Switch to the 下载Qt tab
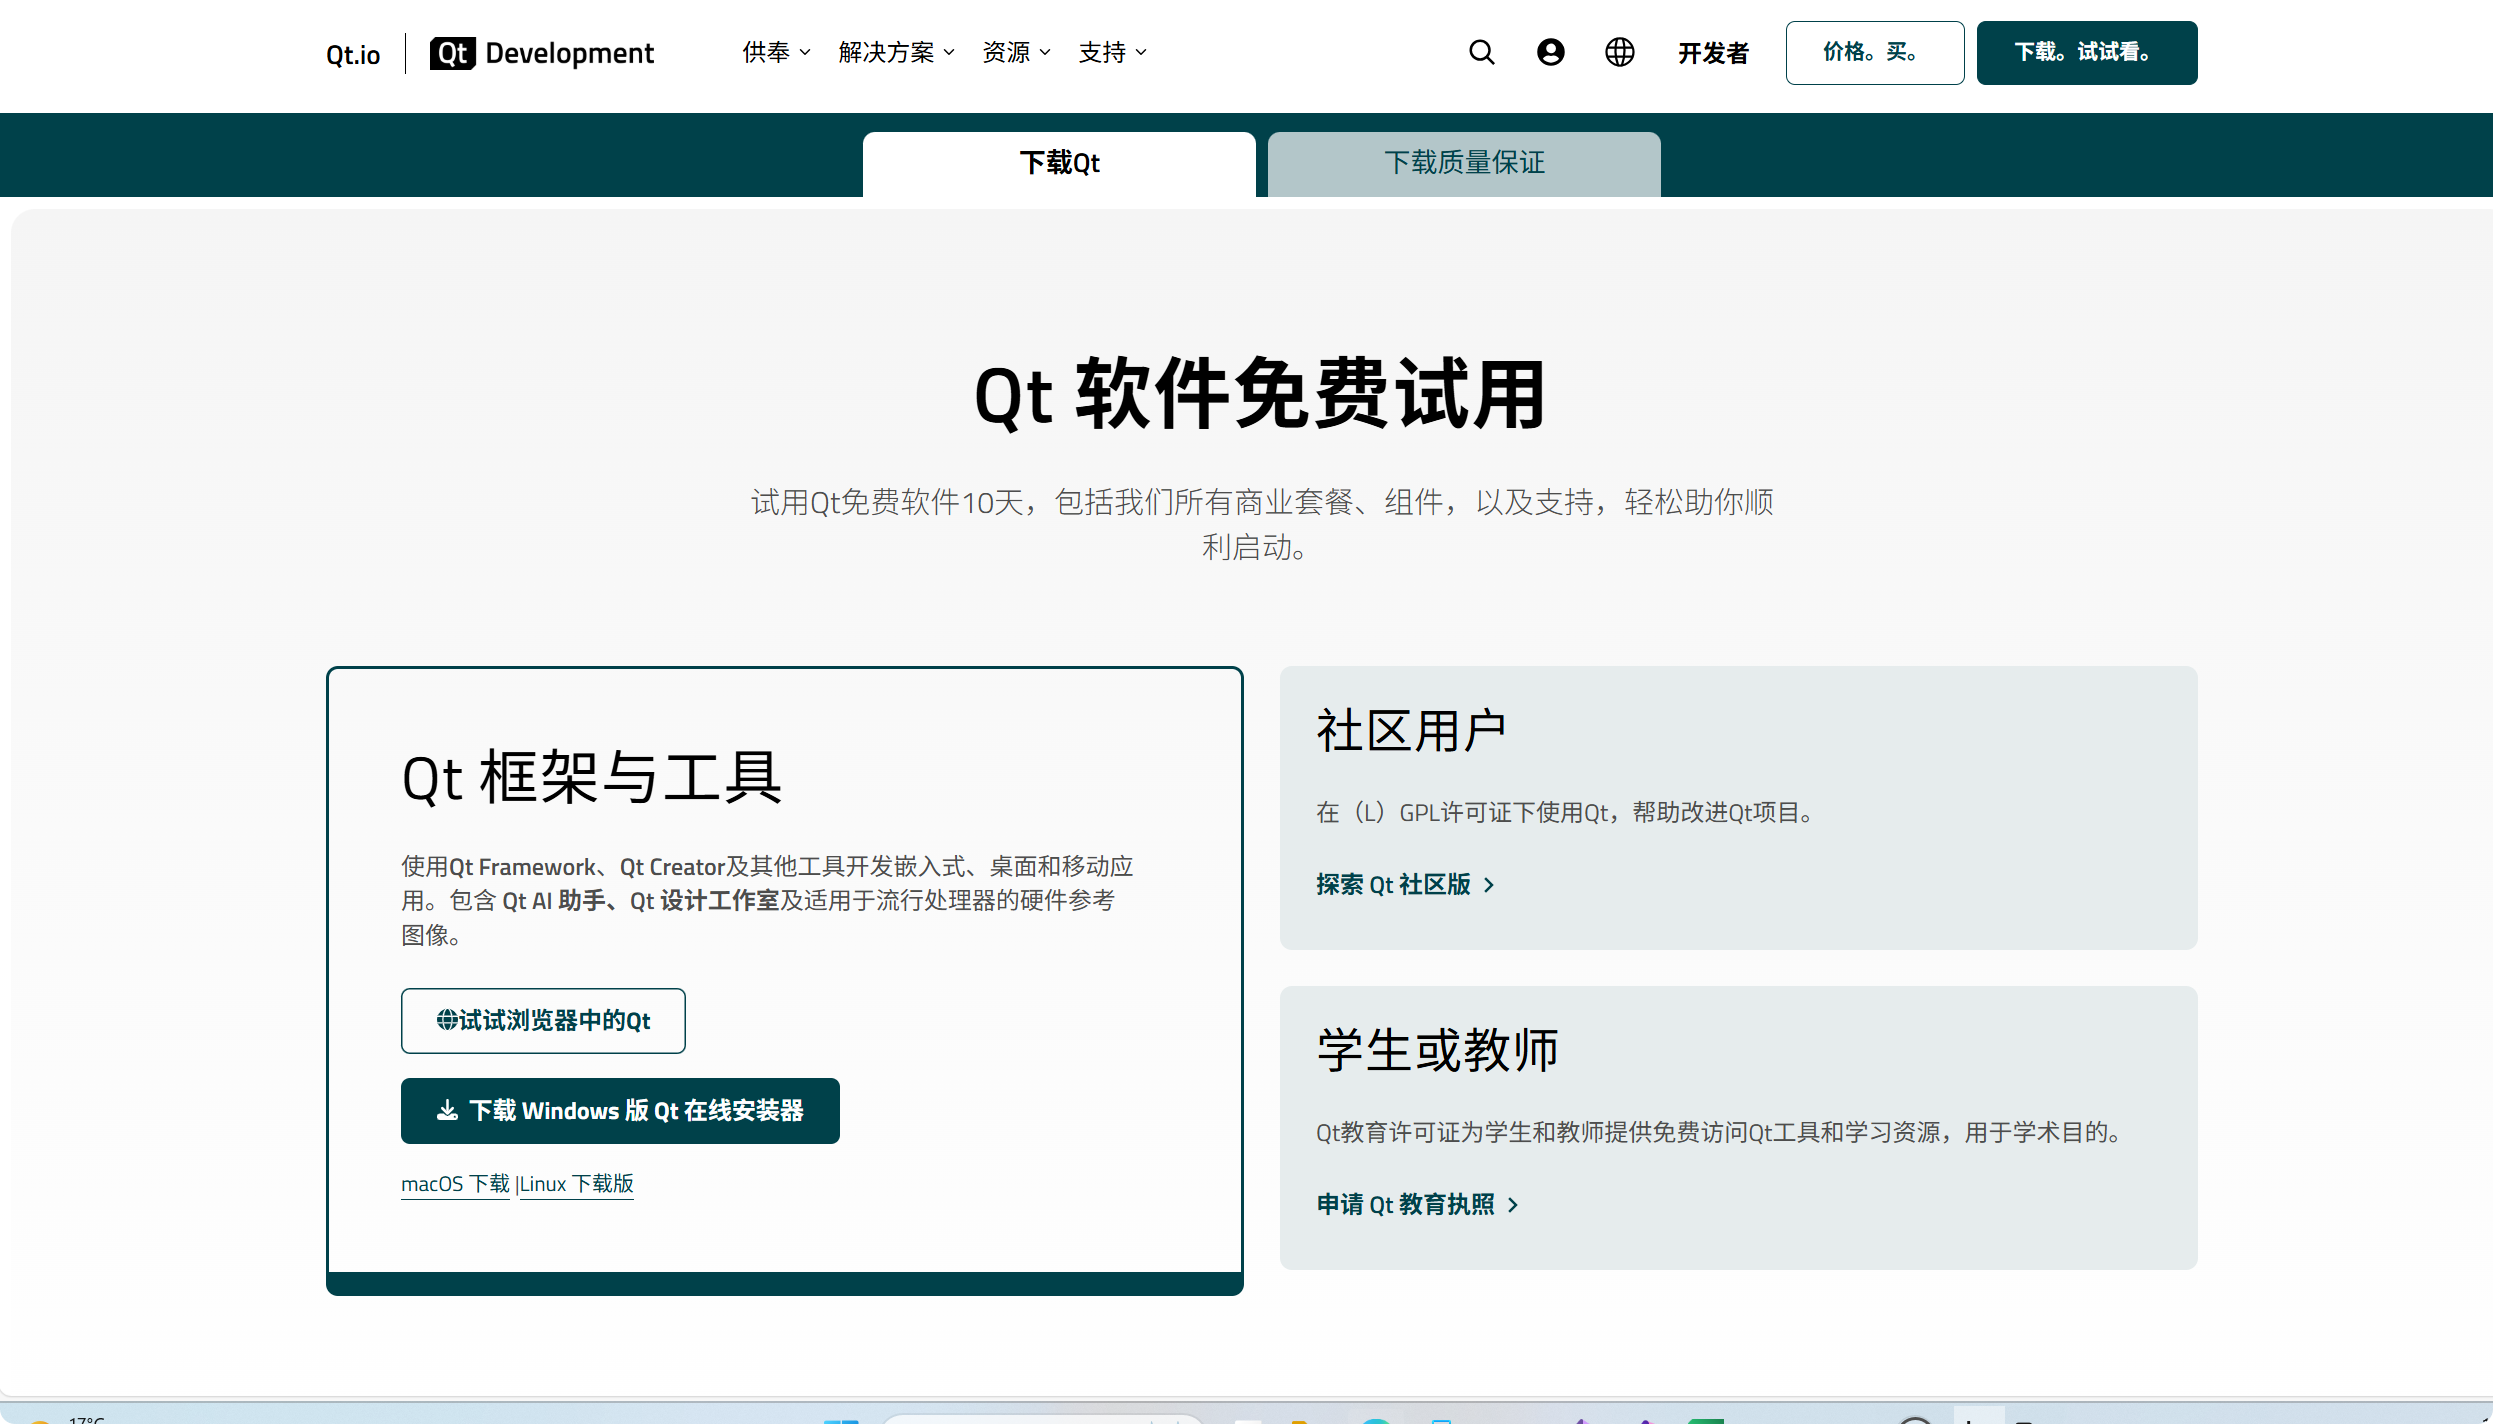 1059,163
